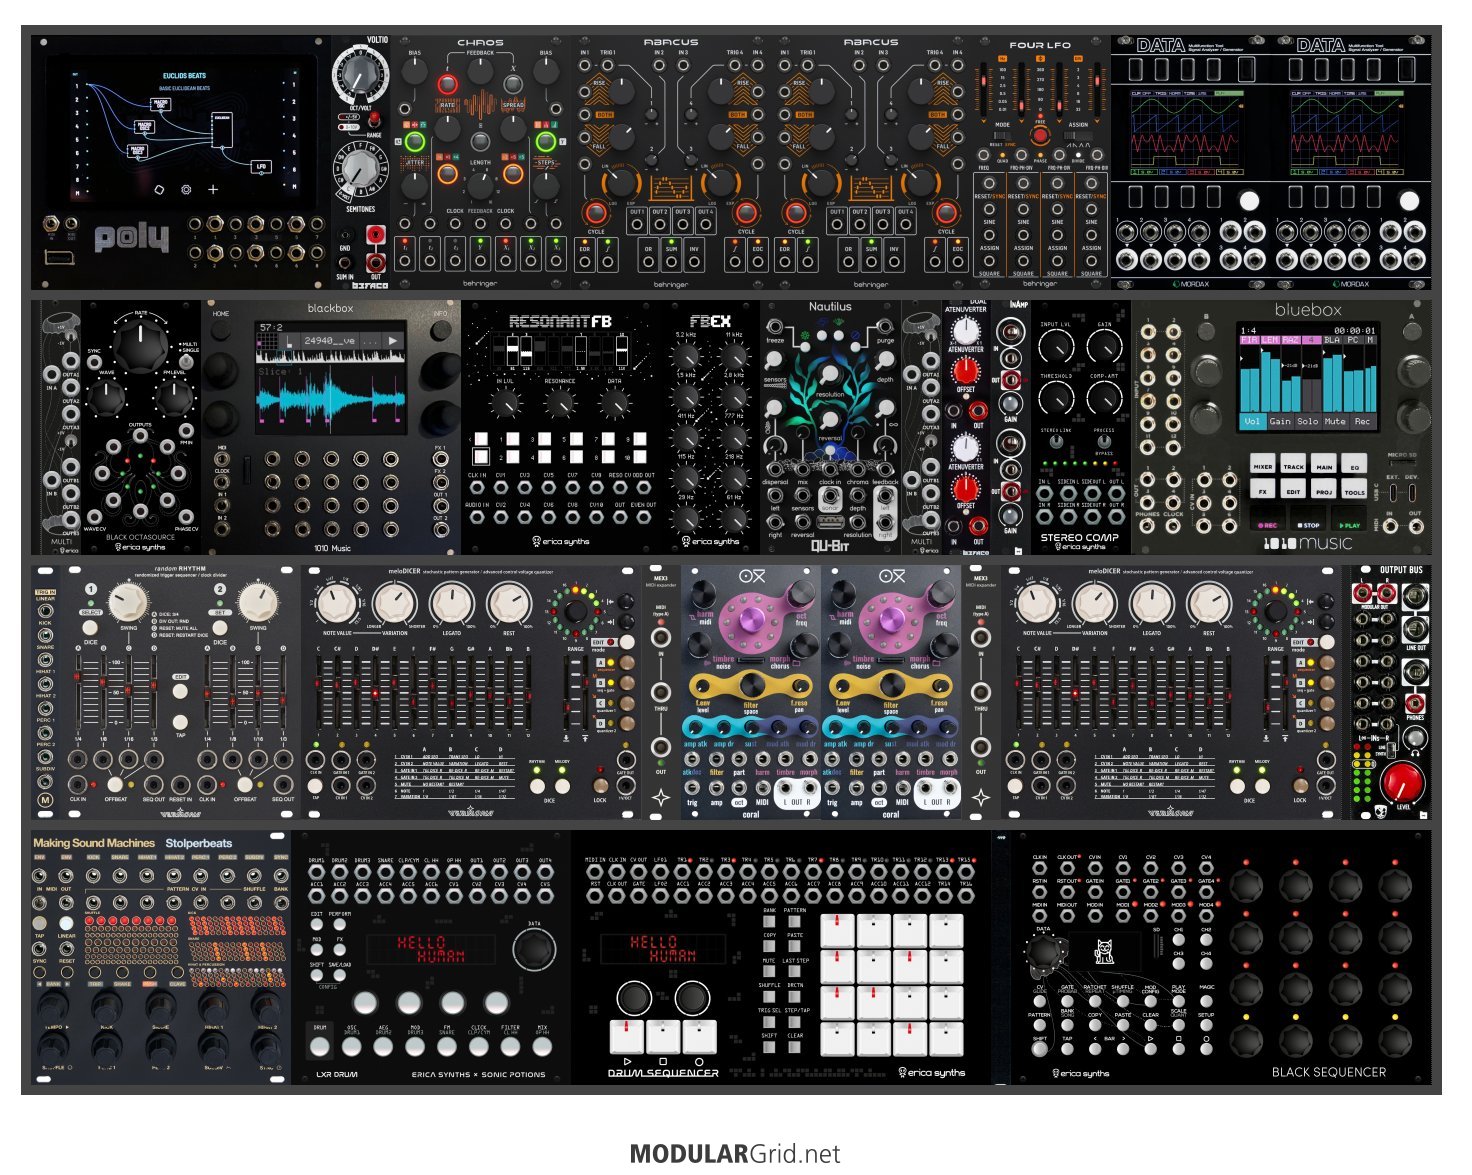
Task: Open the gear settings icon on Poly screen
Action: coord(185,189)
